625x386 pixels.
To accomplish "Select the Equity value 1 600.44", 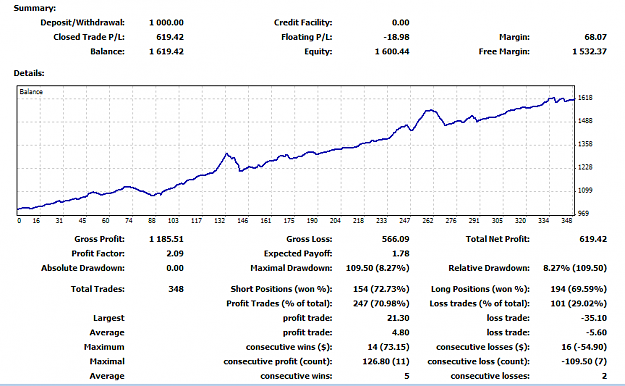I will point(392,51).
